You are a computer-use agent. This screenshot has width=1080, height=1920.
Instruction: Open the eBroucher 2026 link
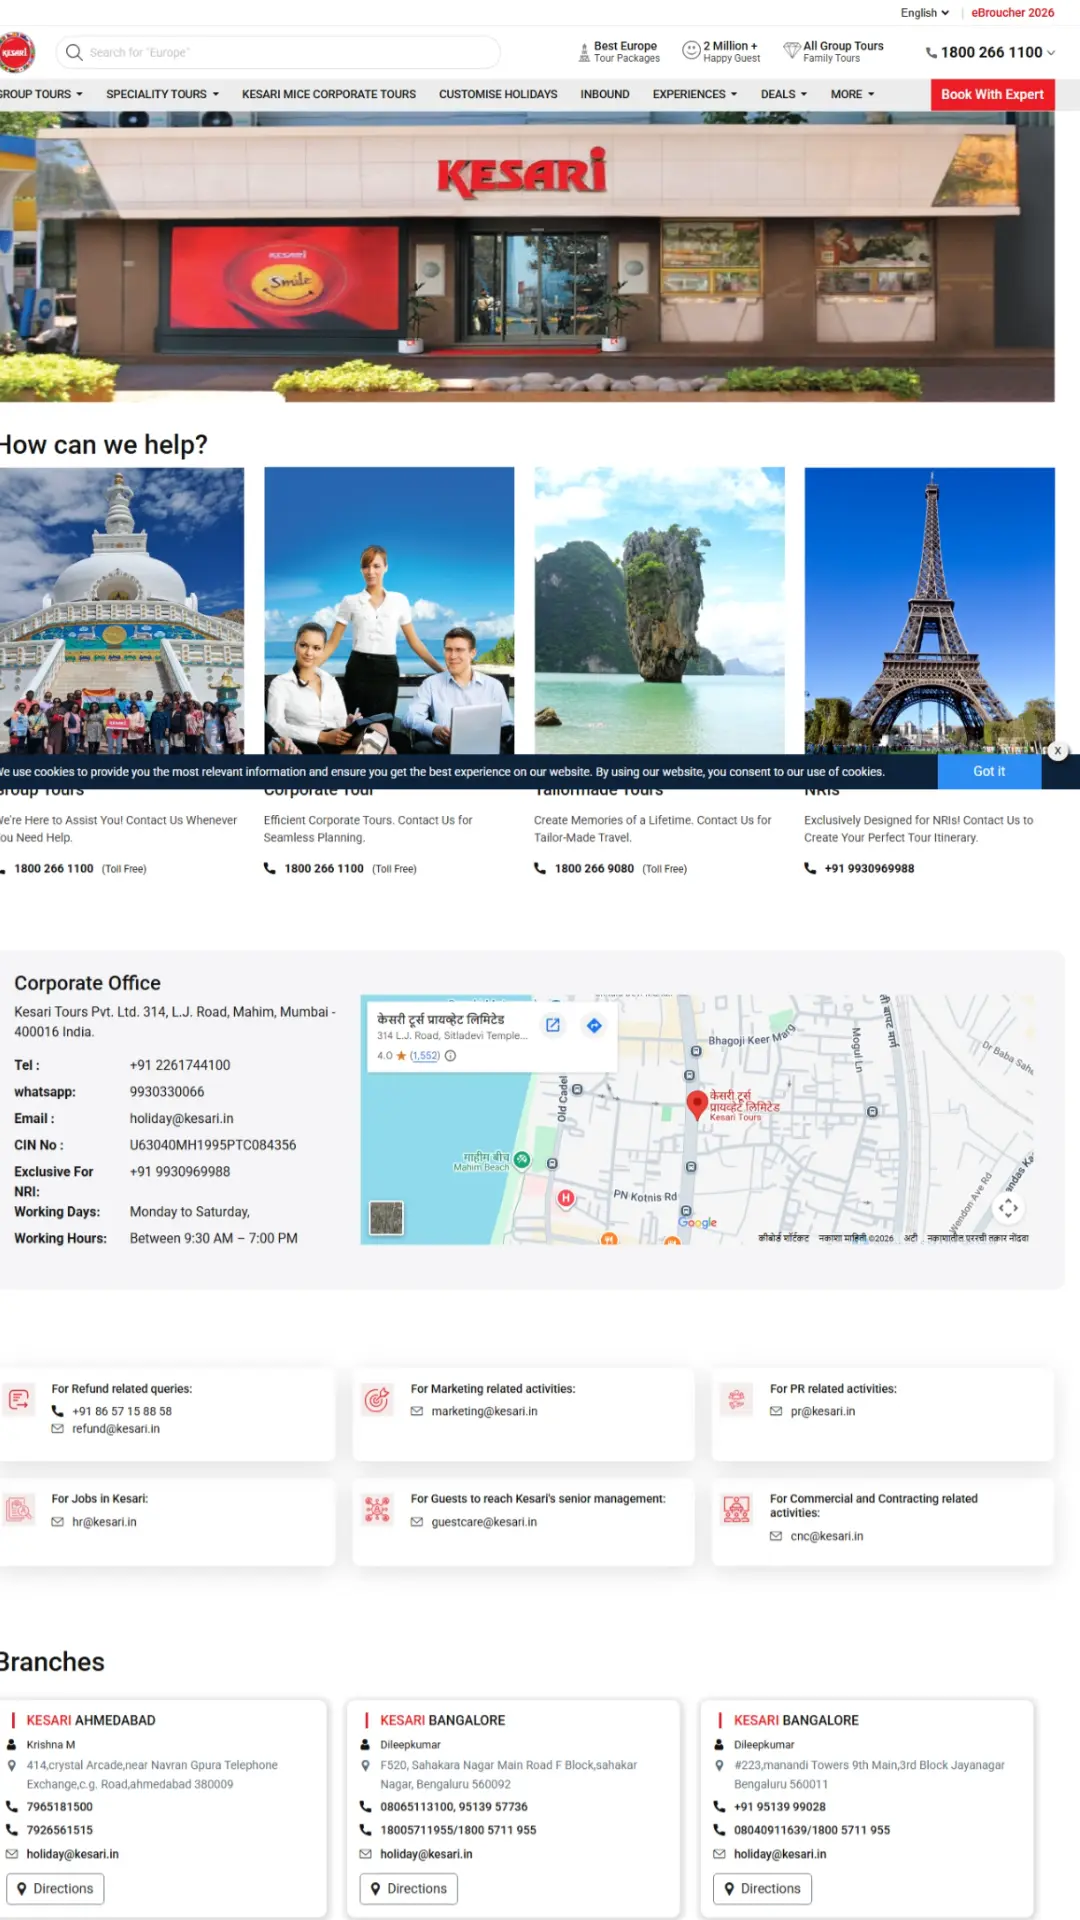point(1012,13)
